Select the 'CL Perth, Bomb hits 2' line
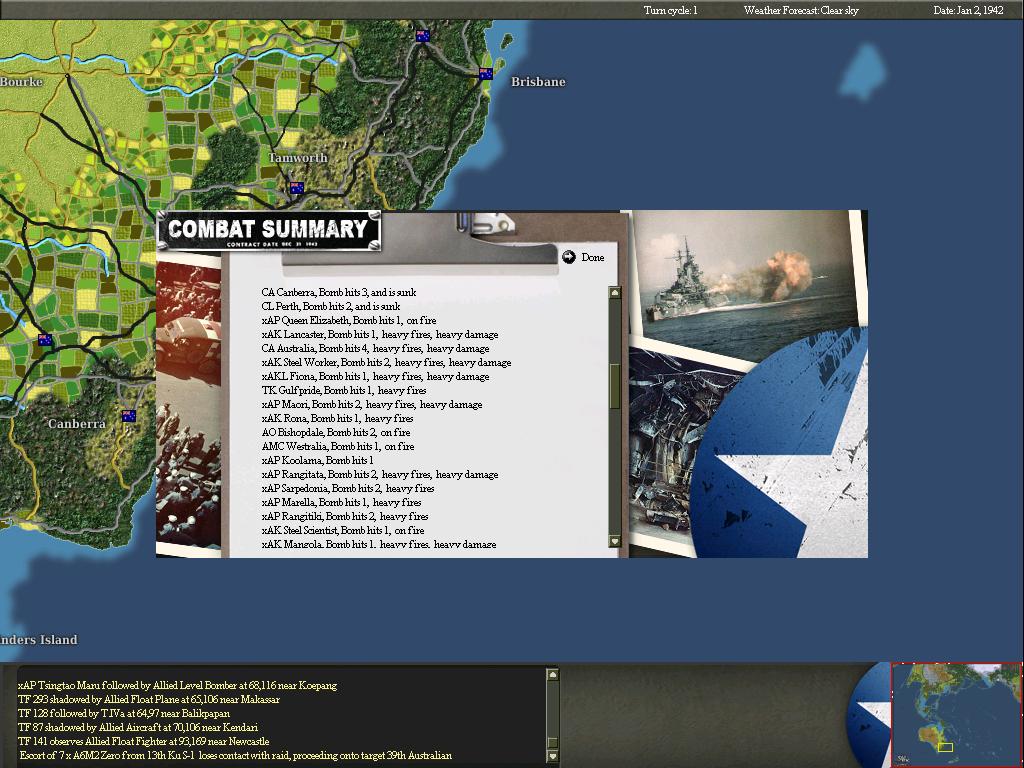This screenshot has width=1024, height=768. pos(330,306)
